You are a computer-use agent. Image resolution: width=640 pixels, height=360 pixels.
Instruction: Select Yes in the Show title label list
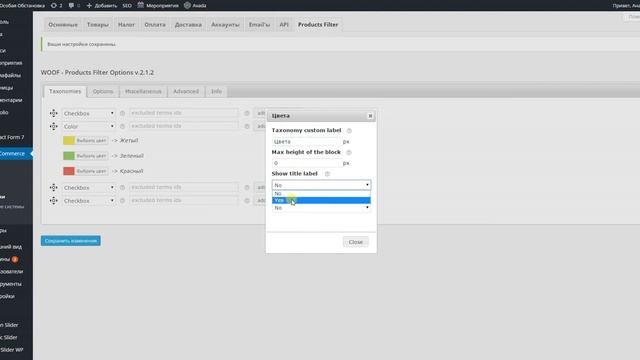[321, 200]
